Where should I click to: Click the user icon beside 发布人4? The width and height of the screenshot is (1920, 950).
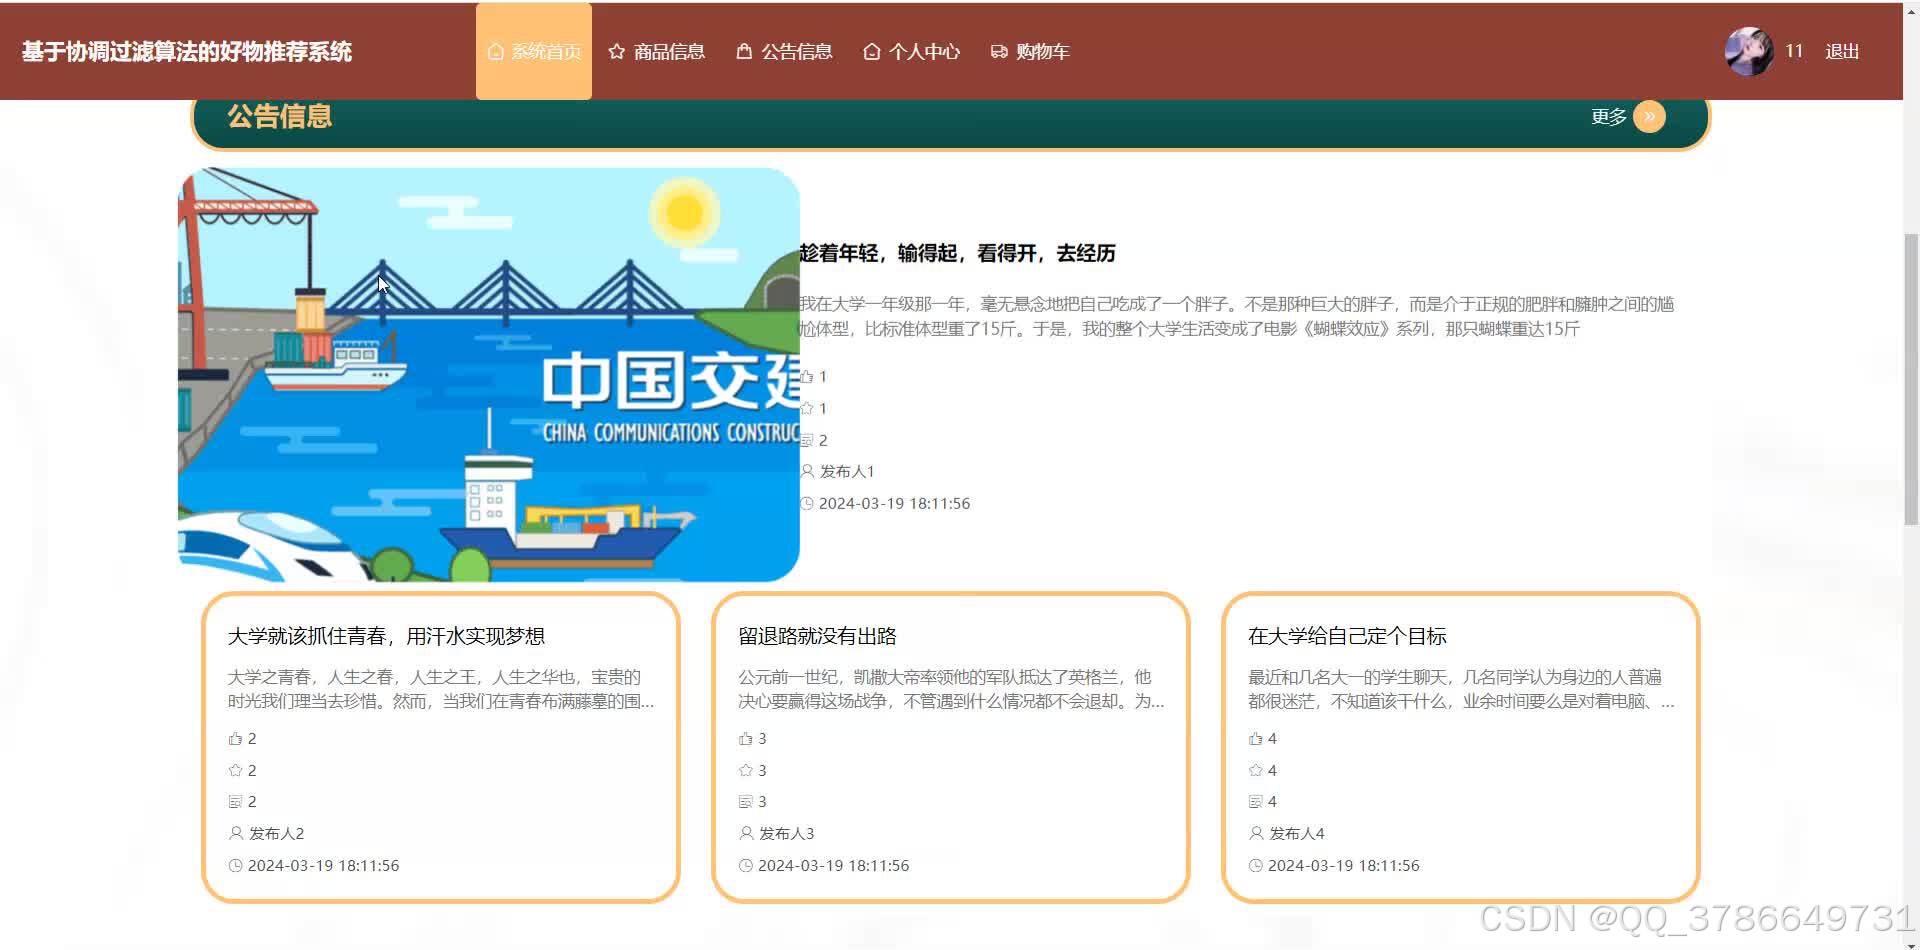click(1256, 833)
